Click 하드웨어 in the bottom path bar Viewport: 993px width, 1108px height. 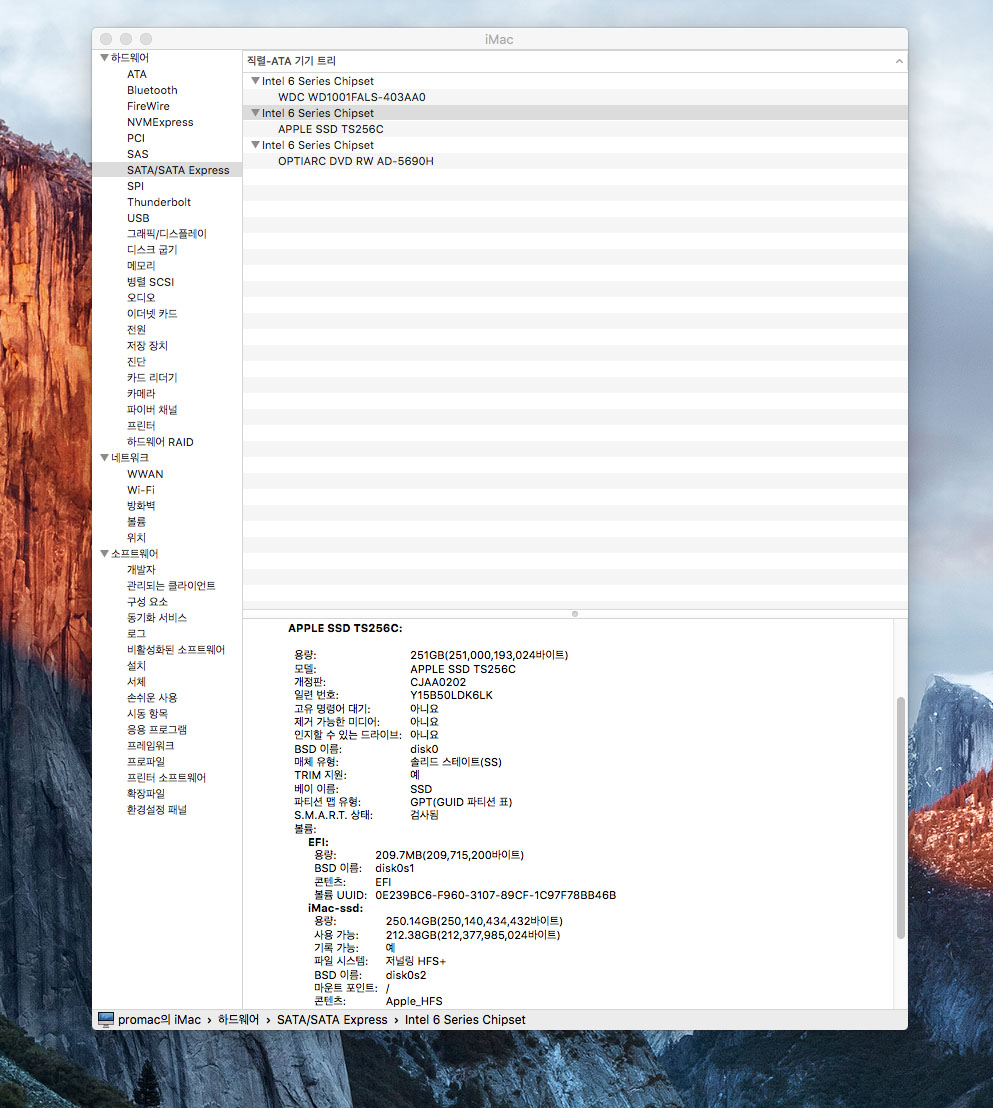[239, 1019]
